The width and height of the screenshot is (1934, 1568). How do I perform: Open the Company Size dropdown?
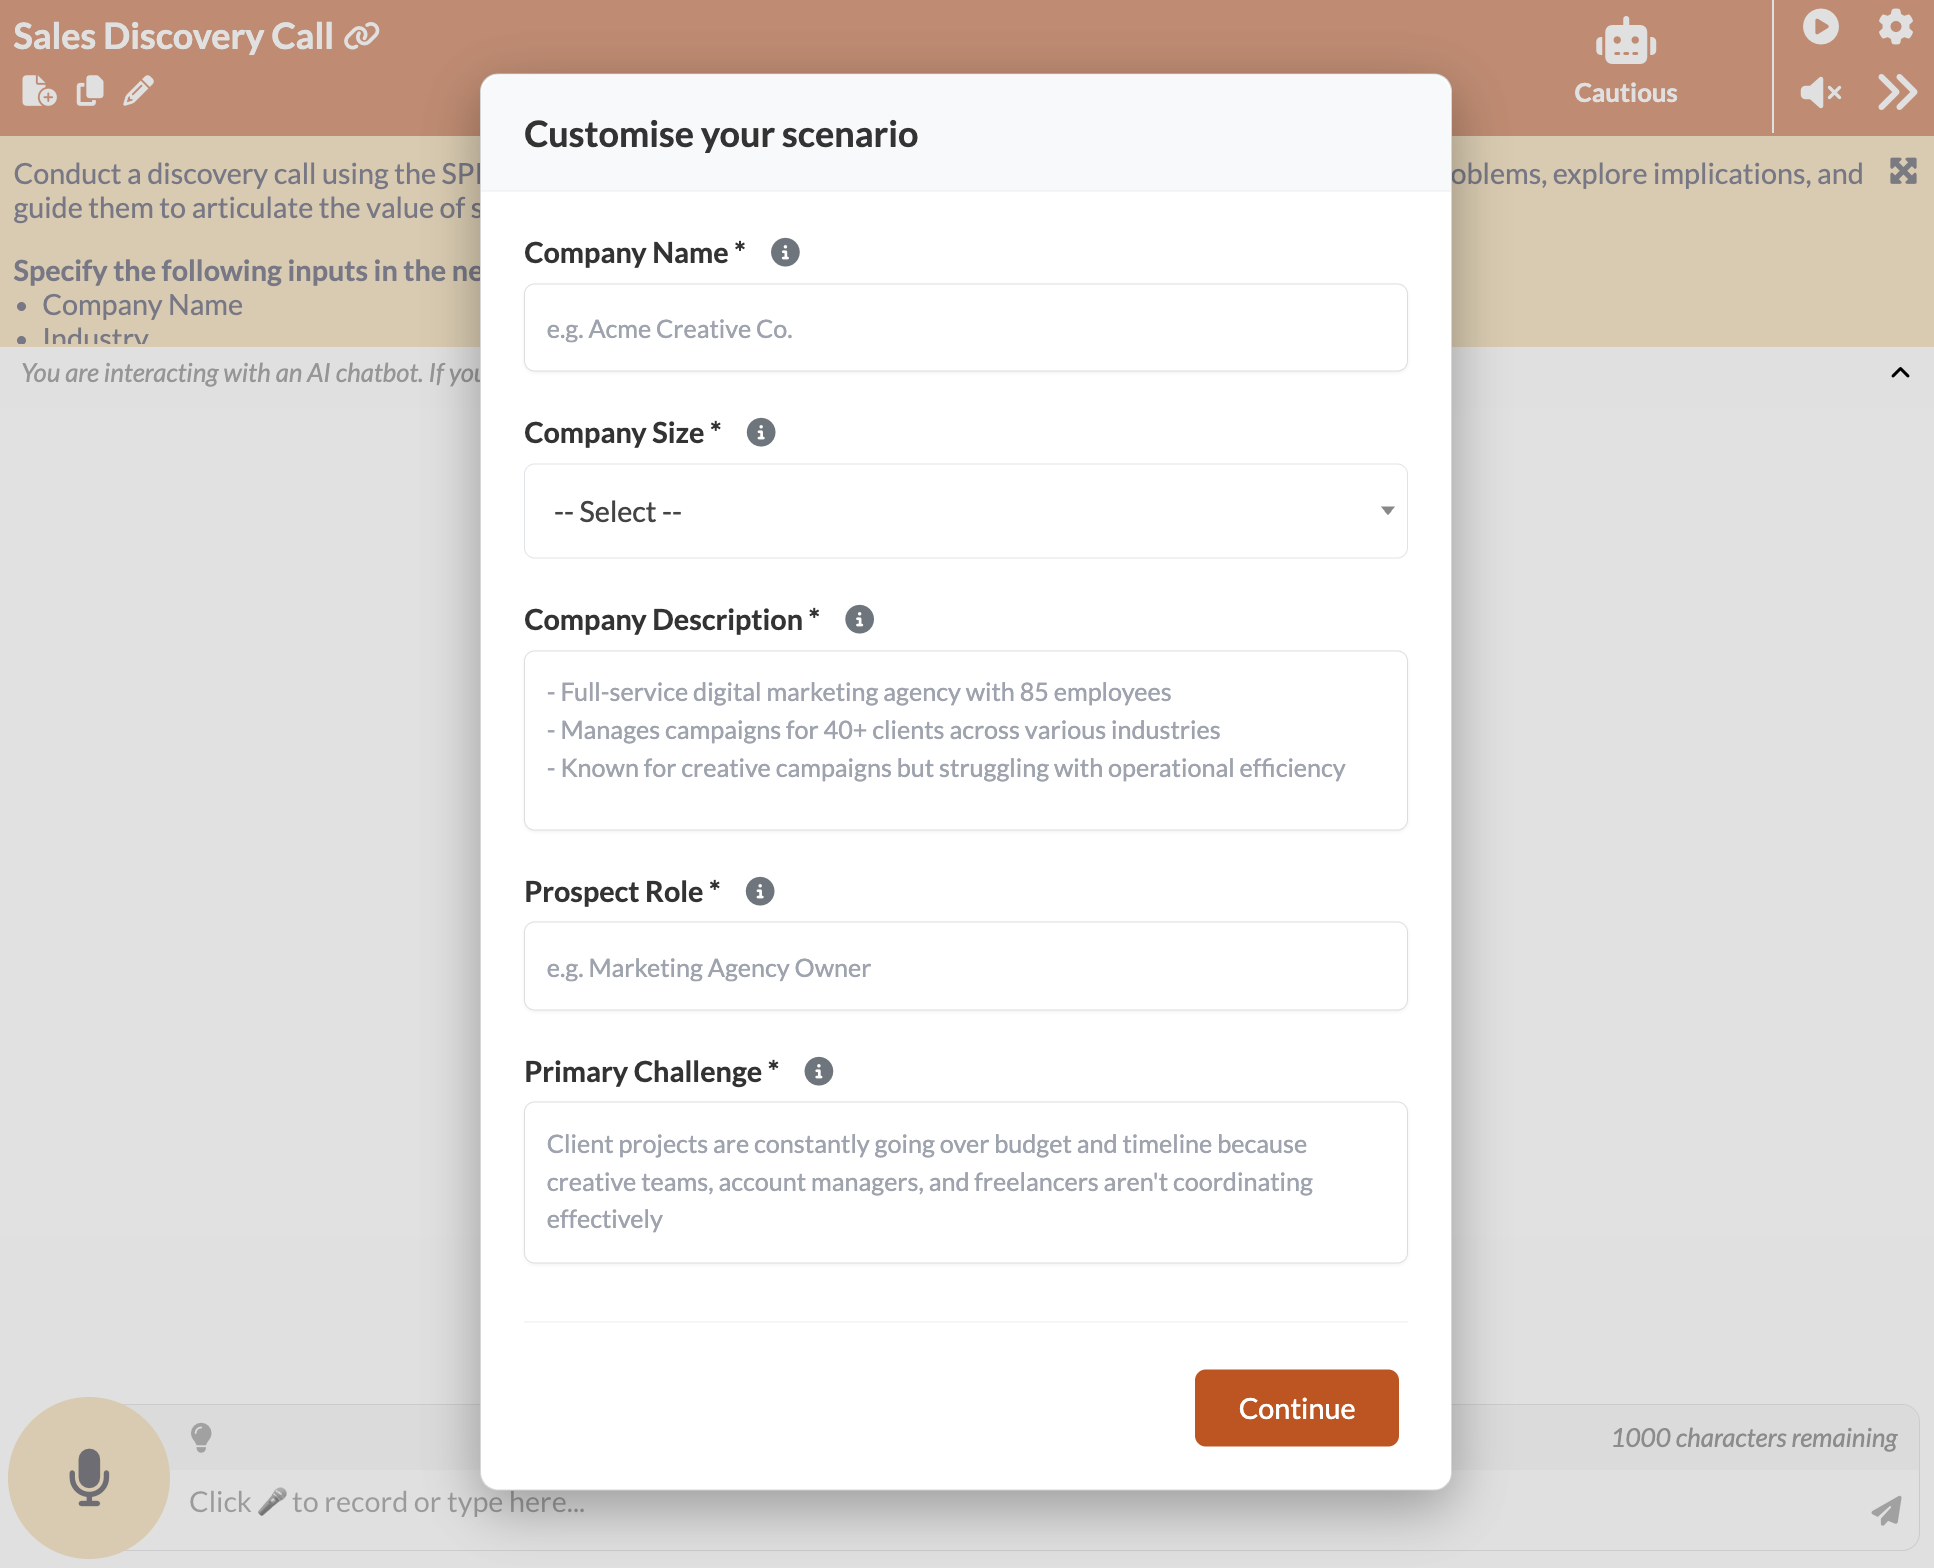[x=965, y=511]
